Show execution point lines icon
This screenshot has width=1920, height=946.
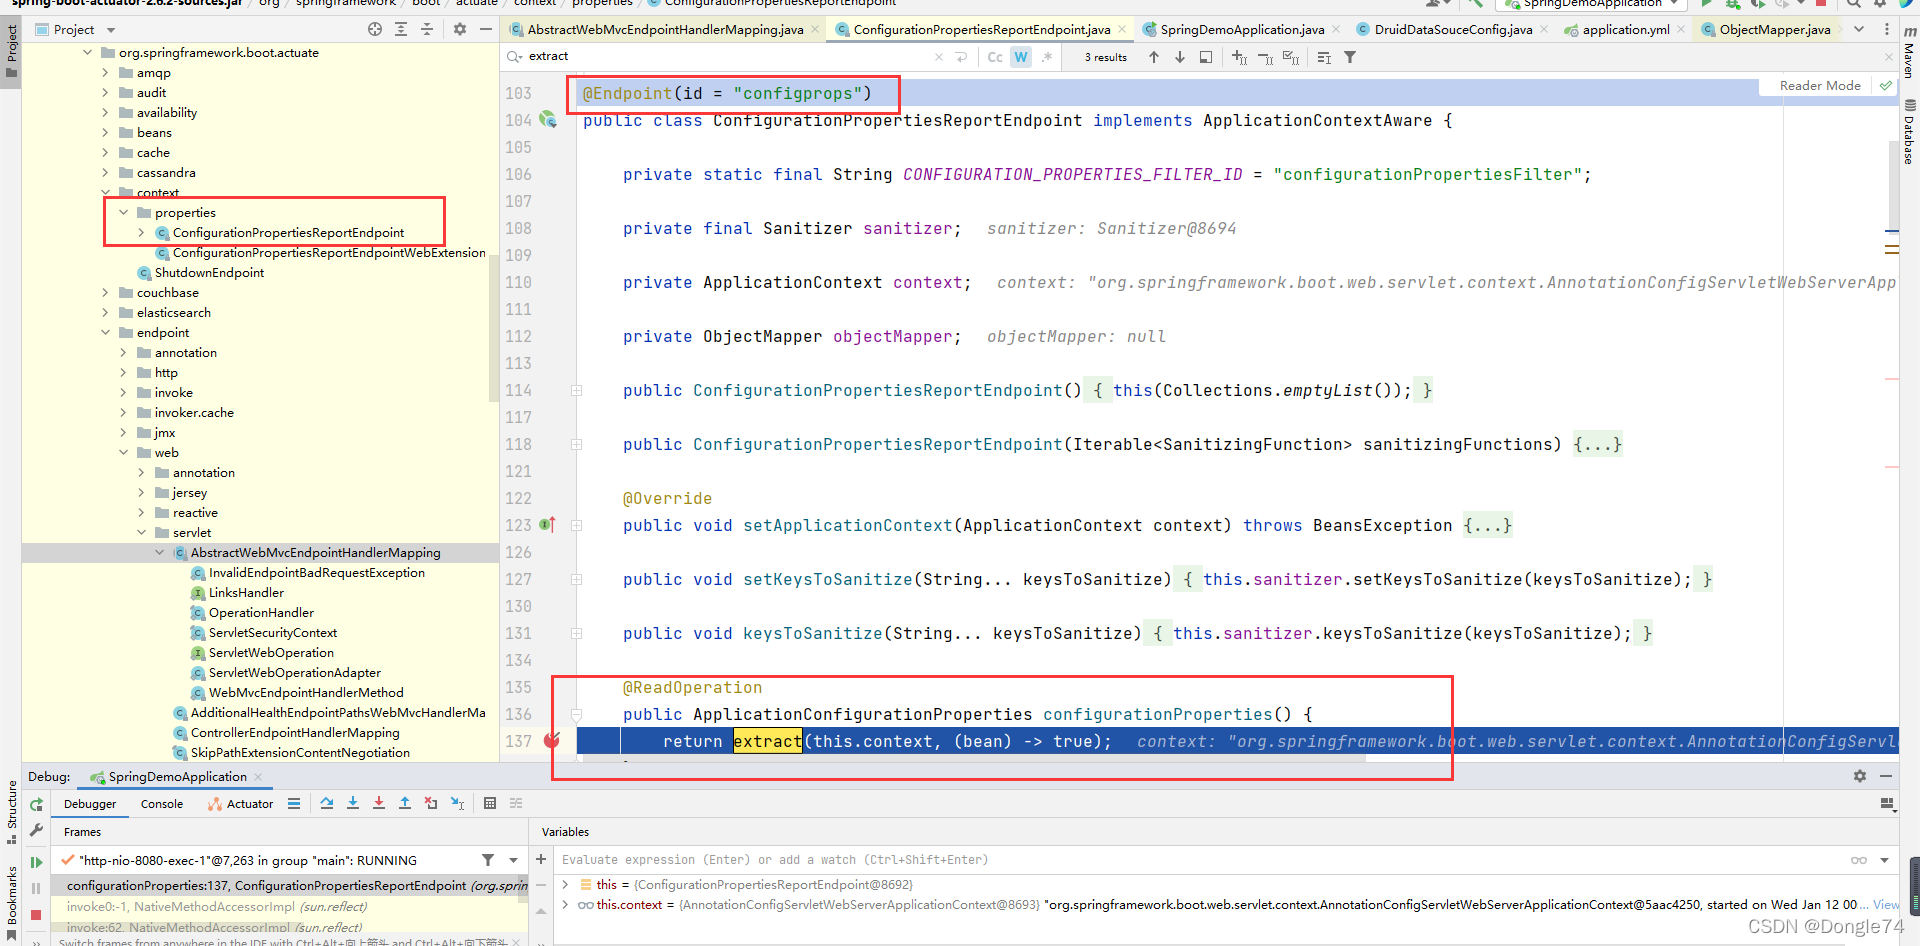pos(294,803)
